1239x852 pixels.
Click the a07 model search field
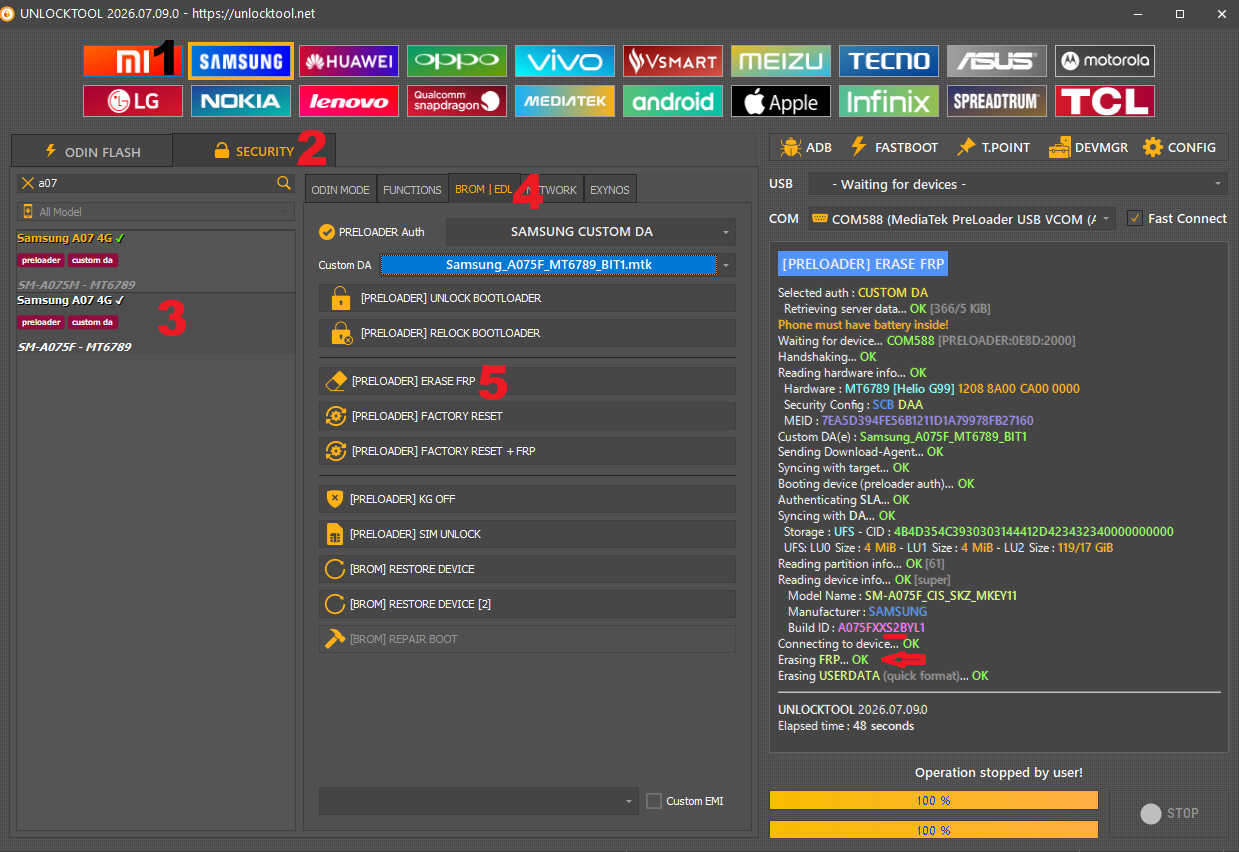(x=155, y=183)
